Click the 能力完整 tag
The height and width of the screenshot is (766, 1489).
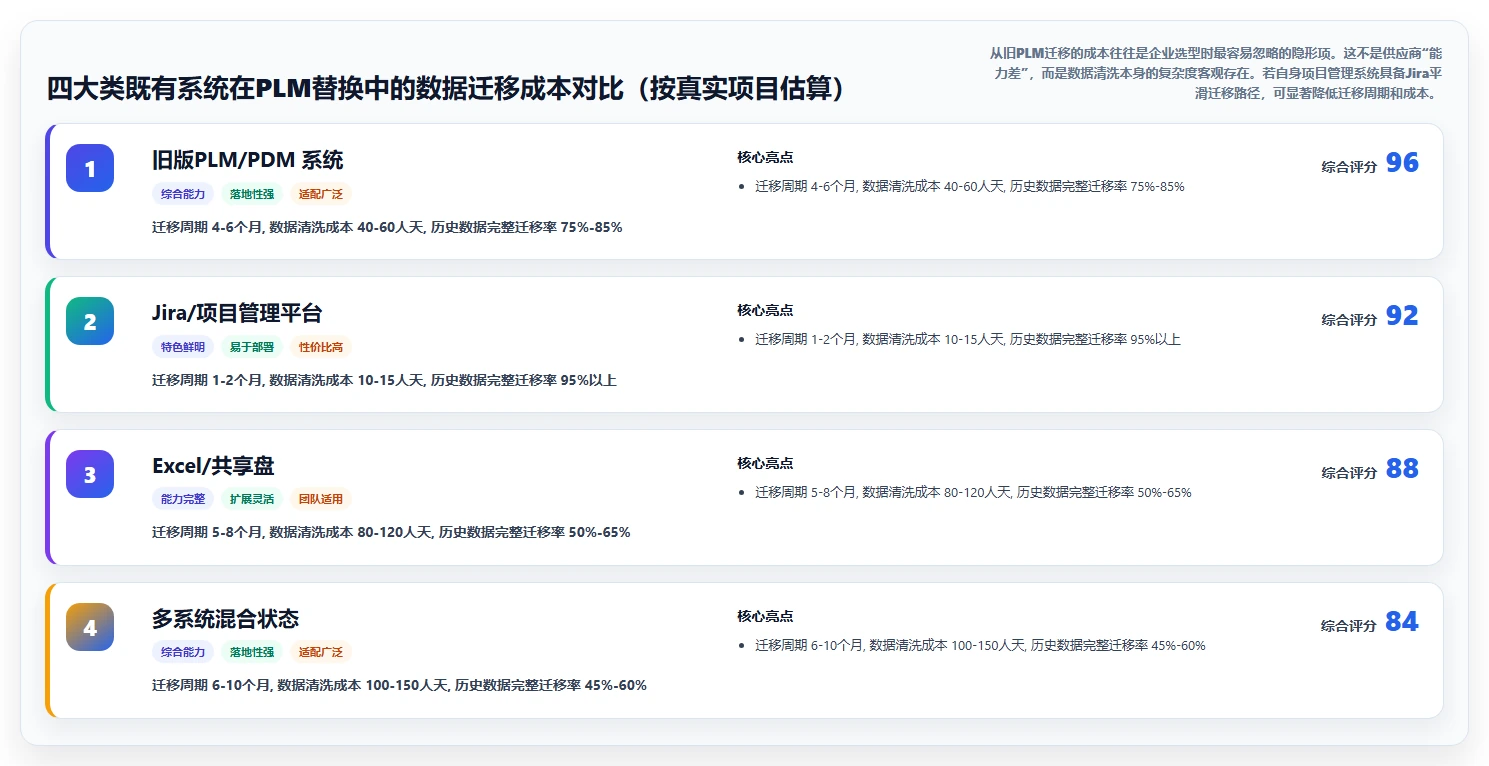tap(183, 499)
